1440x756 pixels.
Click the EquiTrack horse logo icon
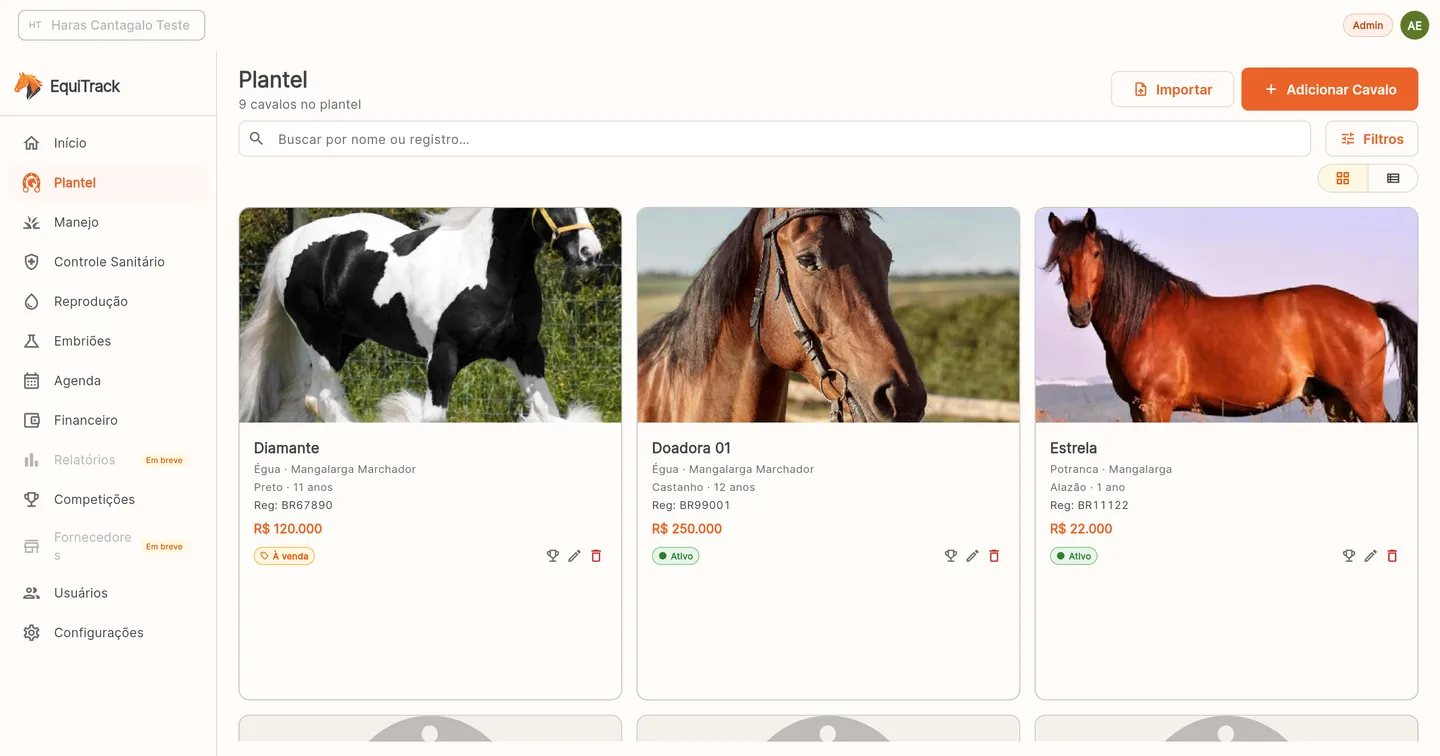click(x=28, y=86)
